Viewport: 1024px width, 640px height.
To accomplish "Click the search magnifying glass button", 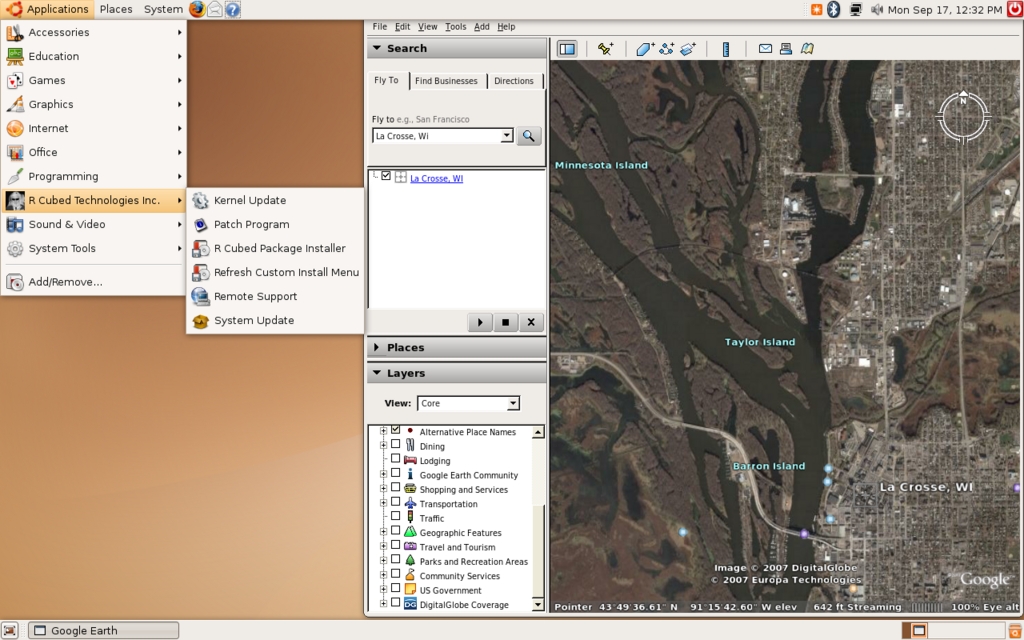I will coord(529,136).
